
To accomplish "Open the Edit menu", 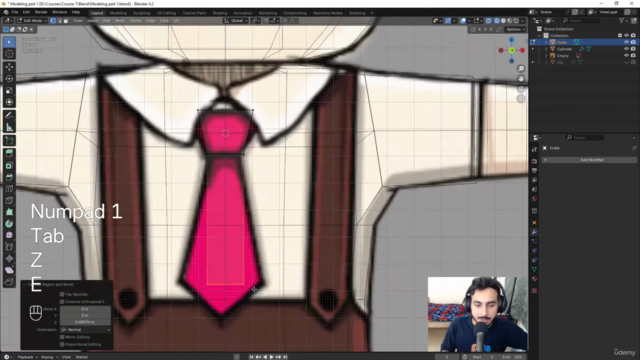I will pos(26,12).
